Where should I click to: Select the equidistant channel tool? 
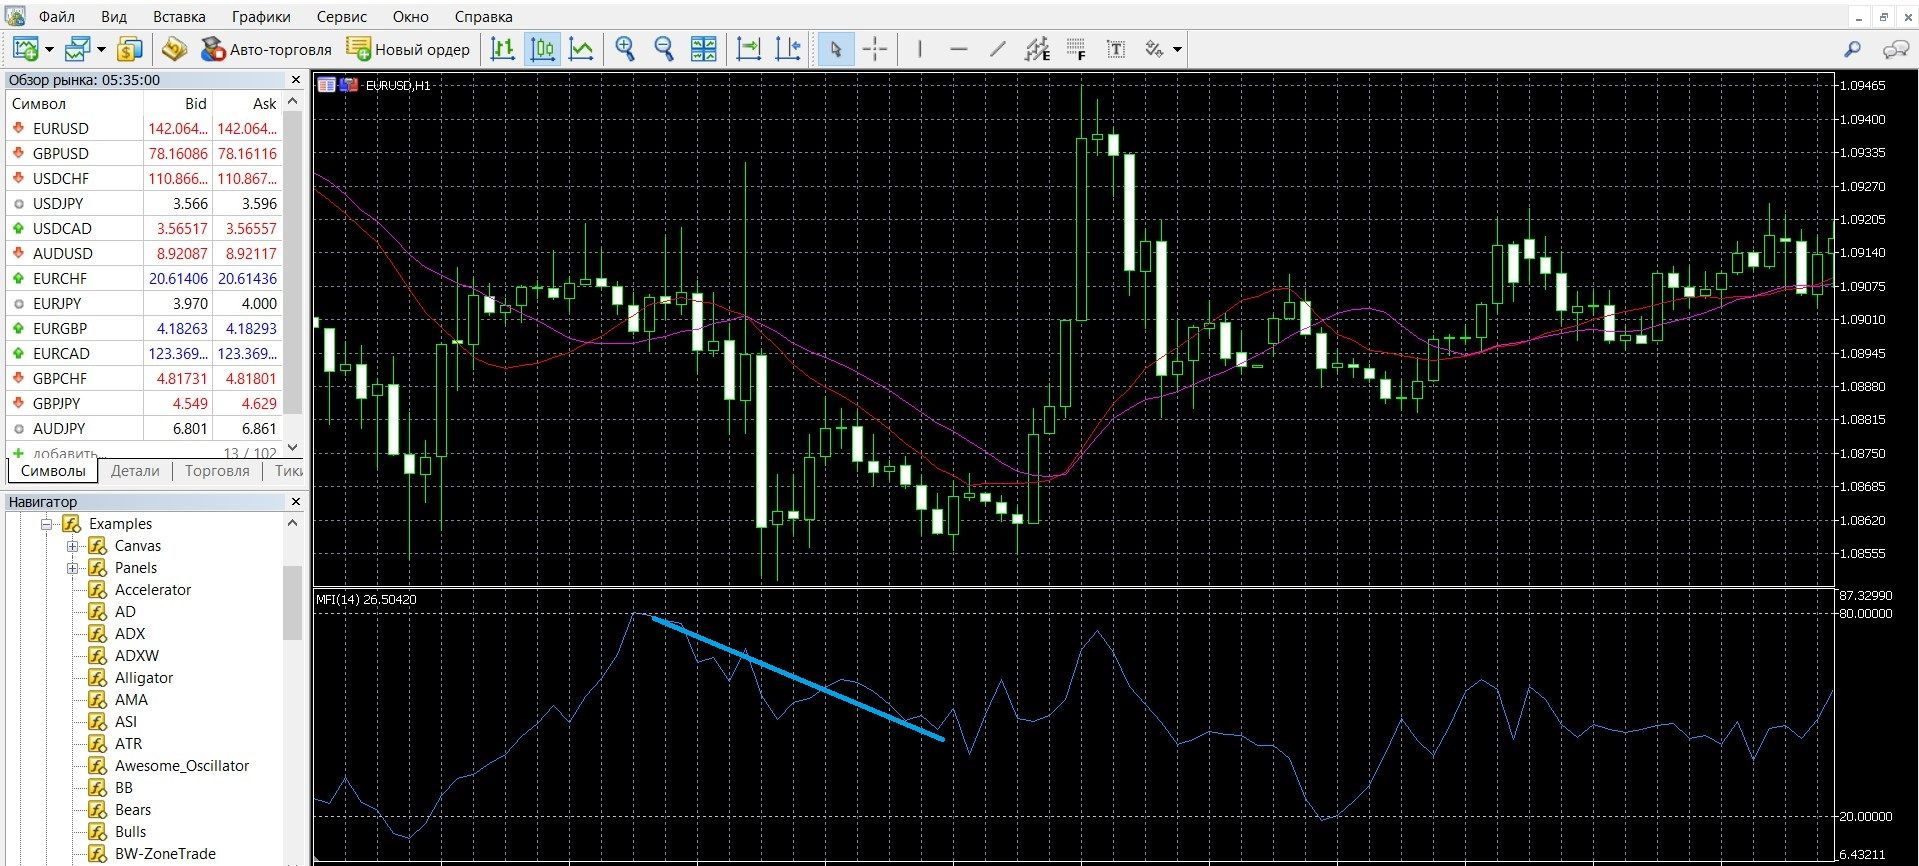tap(1037, 48)
